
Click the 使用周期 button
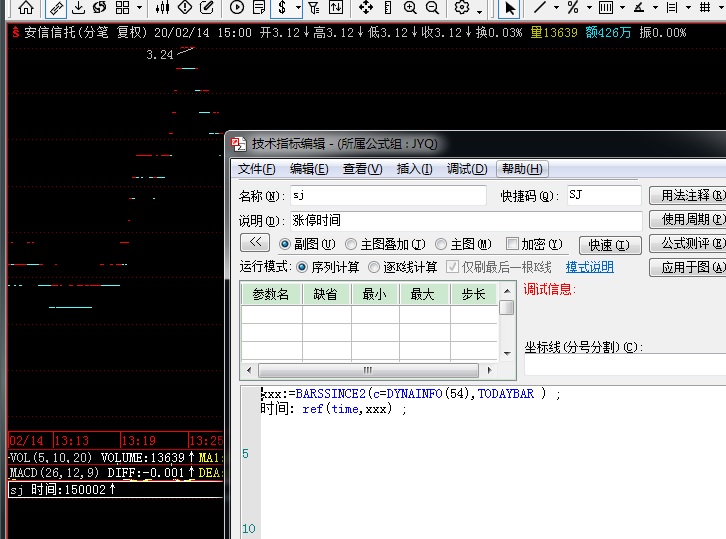tap(688, 219)
